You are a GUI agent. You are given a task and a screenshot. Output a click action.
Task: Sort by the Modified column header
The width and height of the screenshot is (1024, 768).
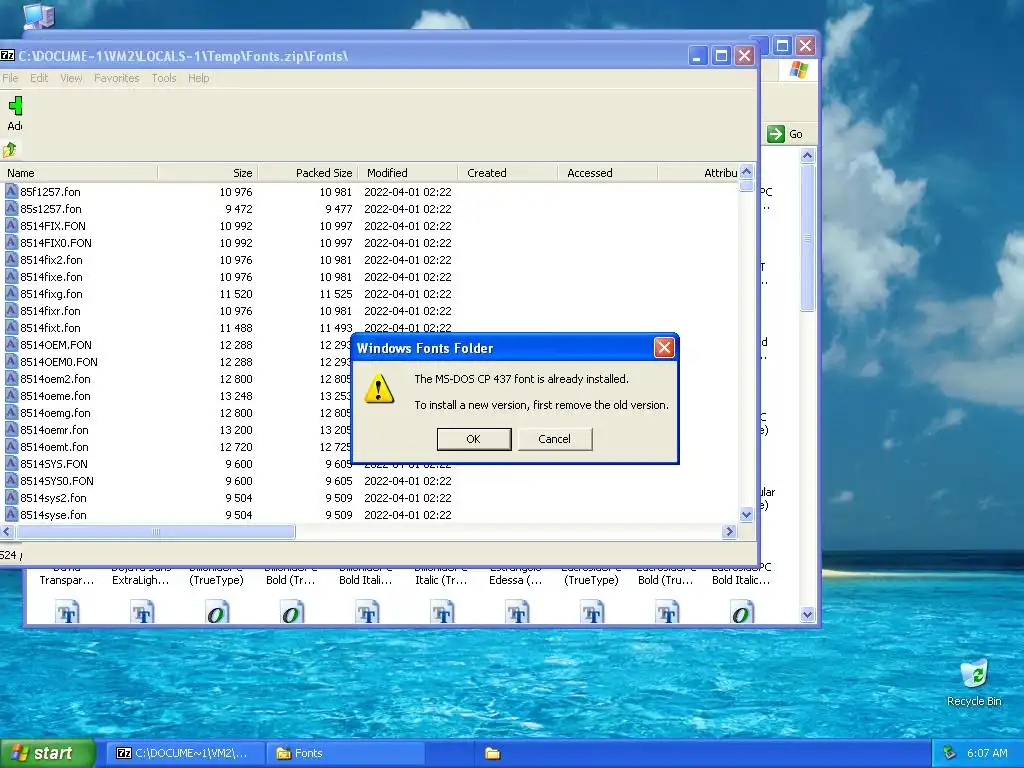408,173
